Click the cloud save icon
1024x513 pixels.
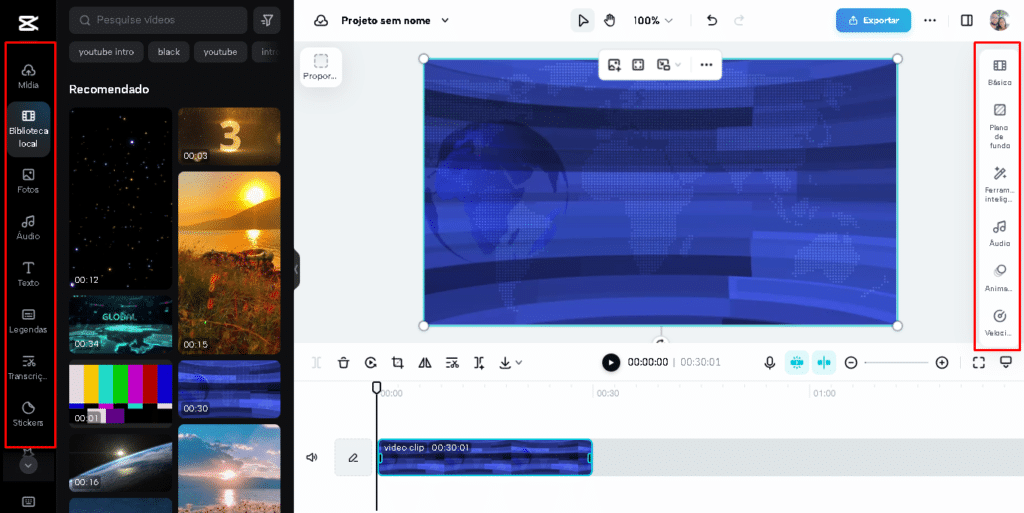pyautogui.click(x=321, y=20)
